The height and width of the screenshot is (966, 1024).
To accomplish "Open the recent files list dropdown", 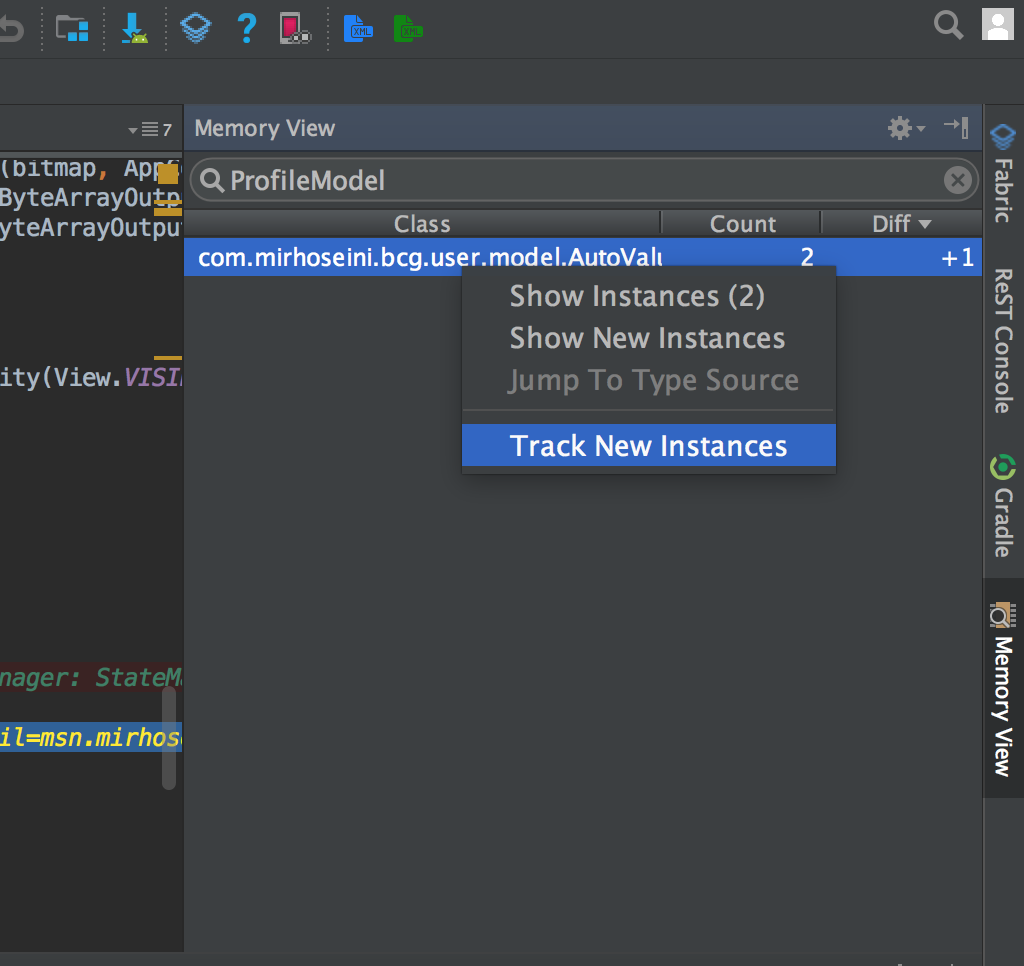I will click(150, 130).
